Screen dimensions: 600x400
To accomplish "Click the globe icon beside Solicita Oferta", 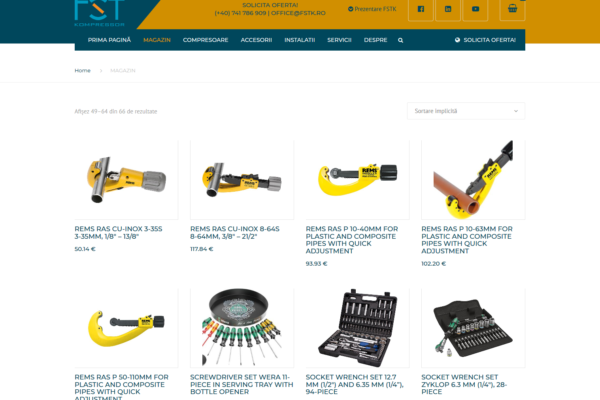I will click(457, 40).
